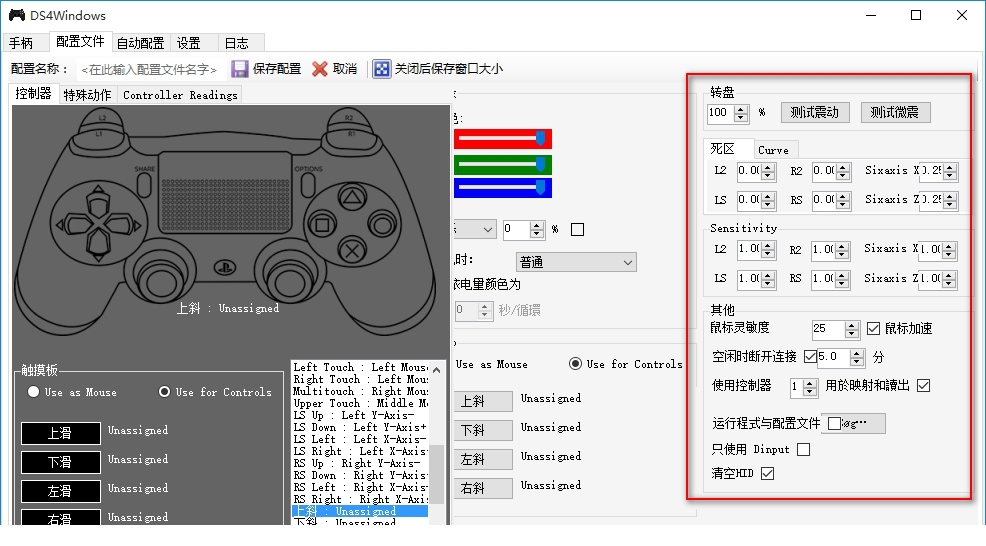The image size is (986, 546).
Task: Click the touchpad on the controller image
Action: 226,193
